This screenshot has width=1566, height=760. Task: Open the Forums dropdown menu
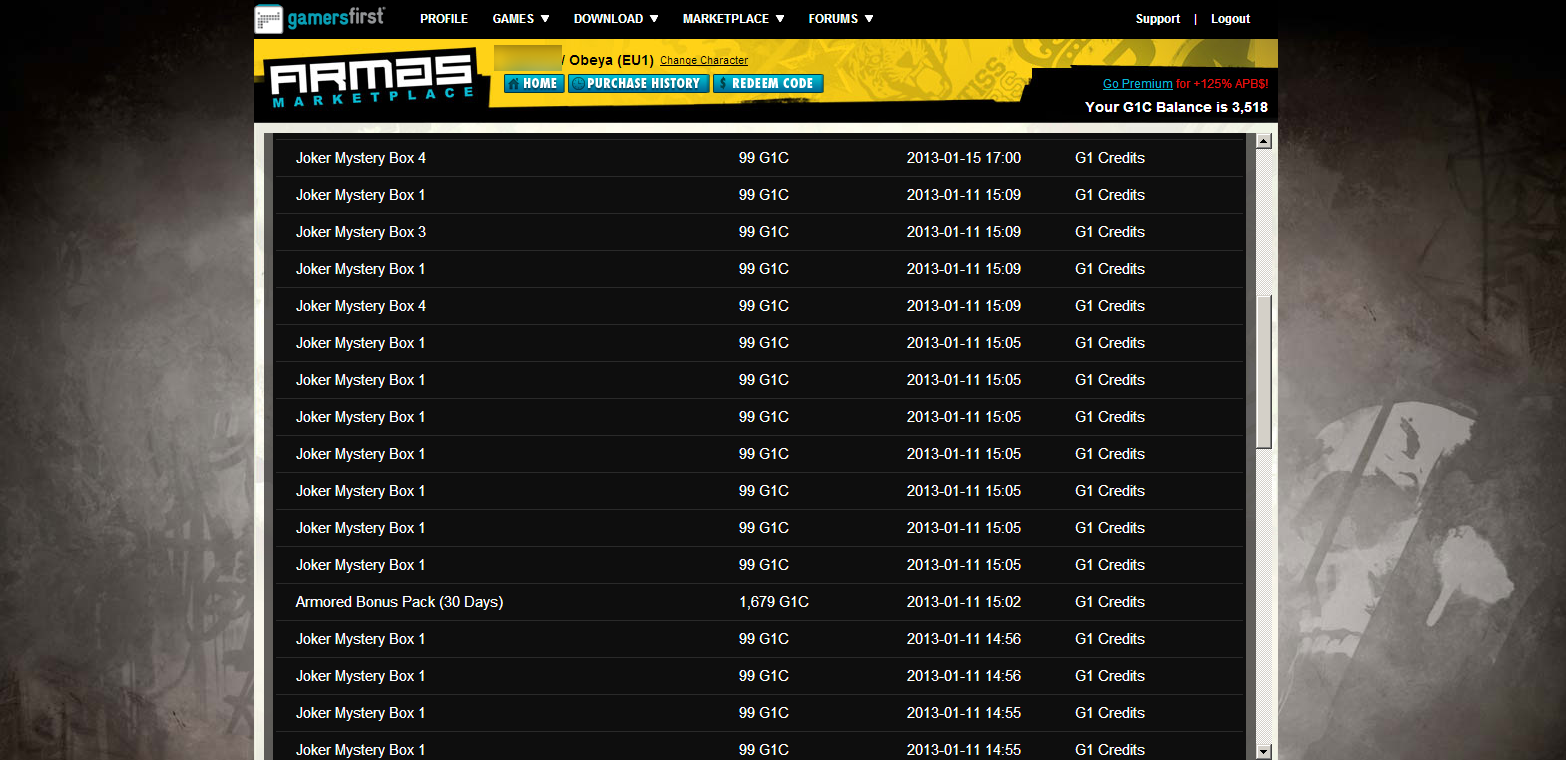point(841,19)
